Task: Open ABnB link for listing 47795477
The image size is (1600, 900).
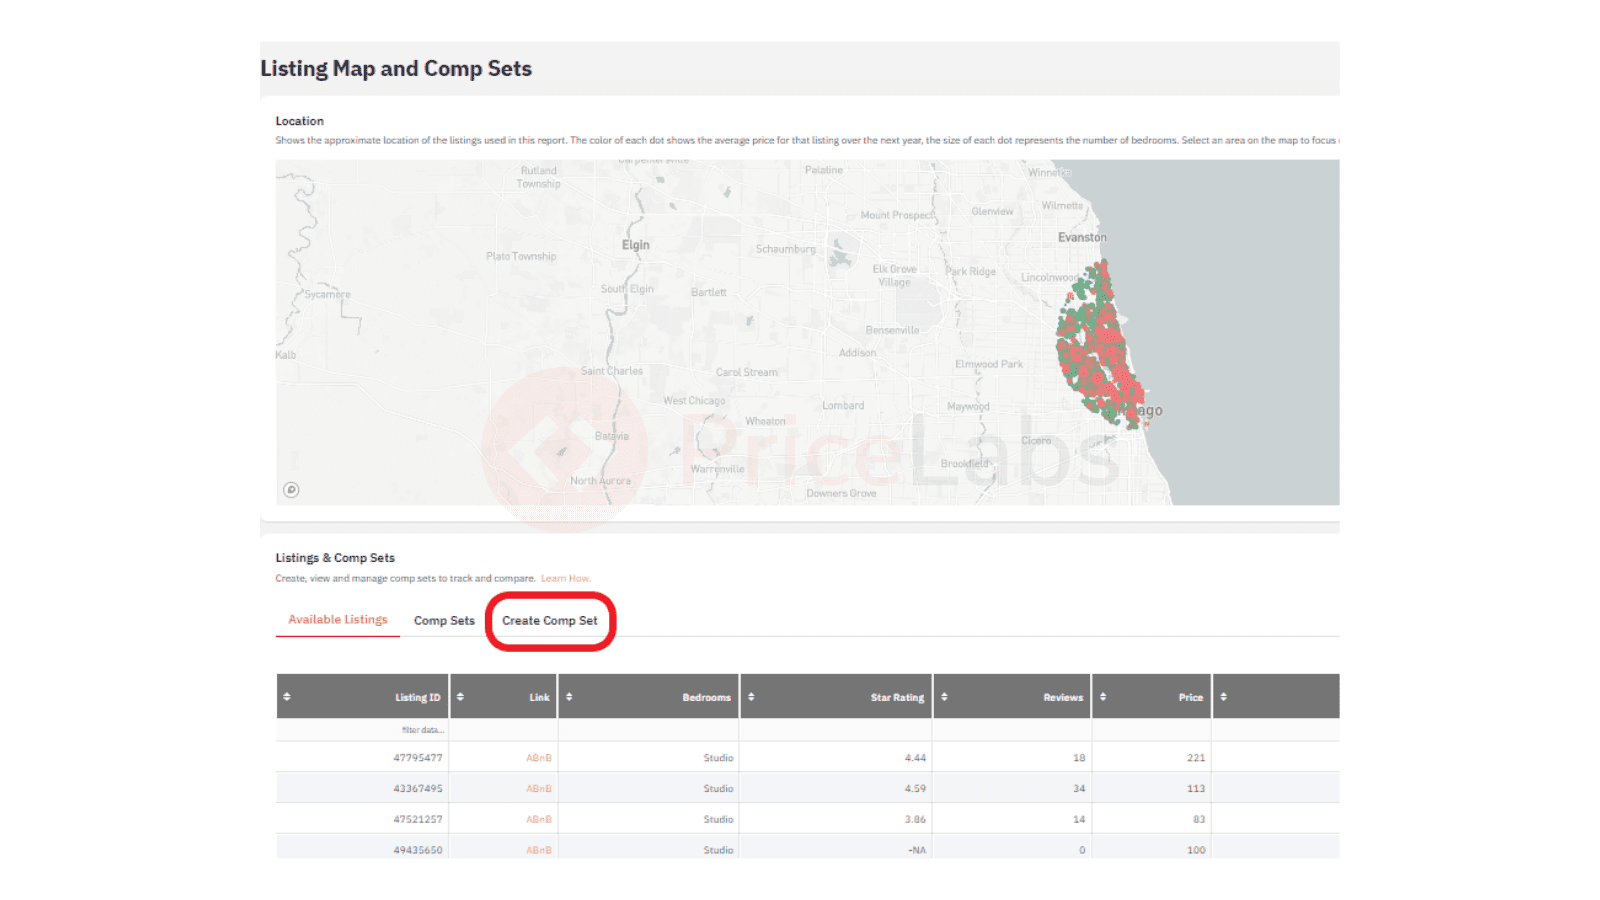Action: [539, 758]
